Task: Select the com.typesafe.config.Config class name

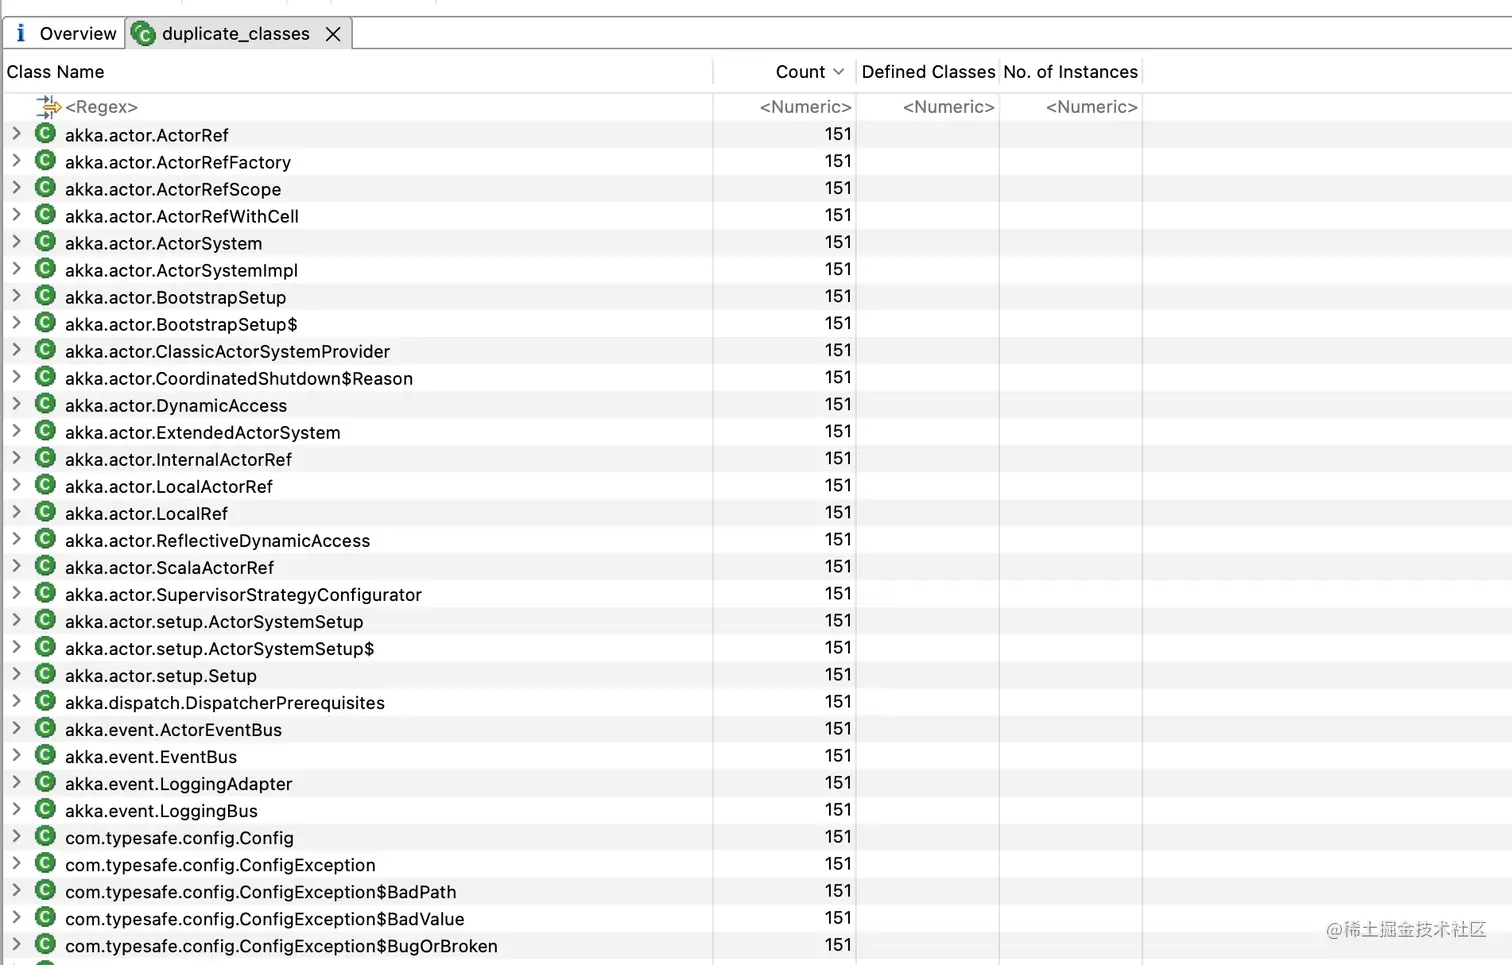Action: coord(179,837)
